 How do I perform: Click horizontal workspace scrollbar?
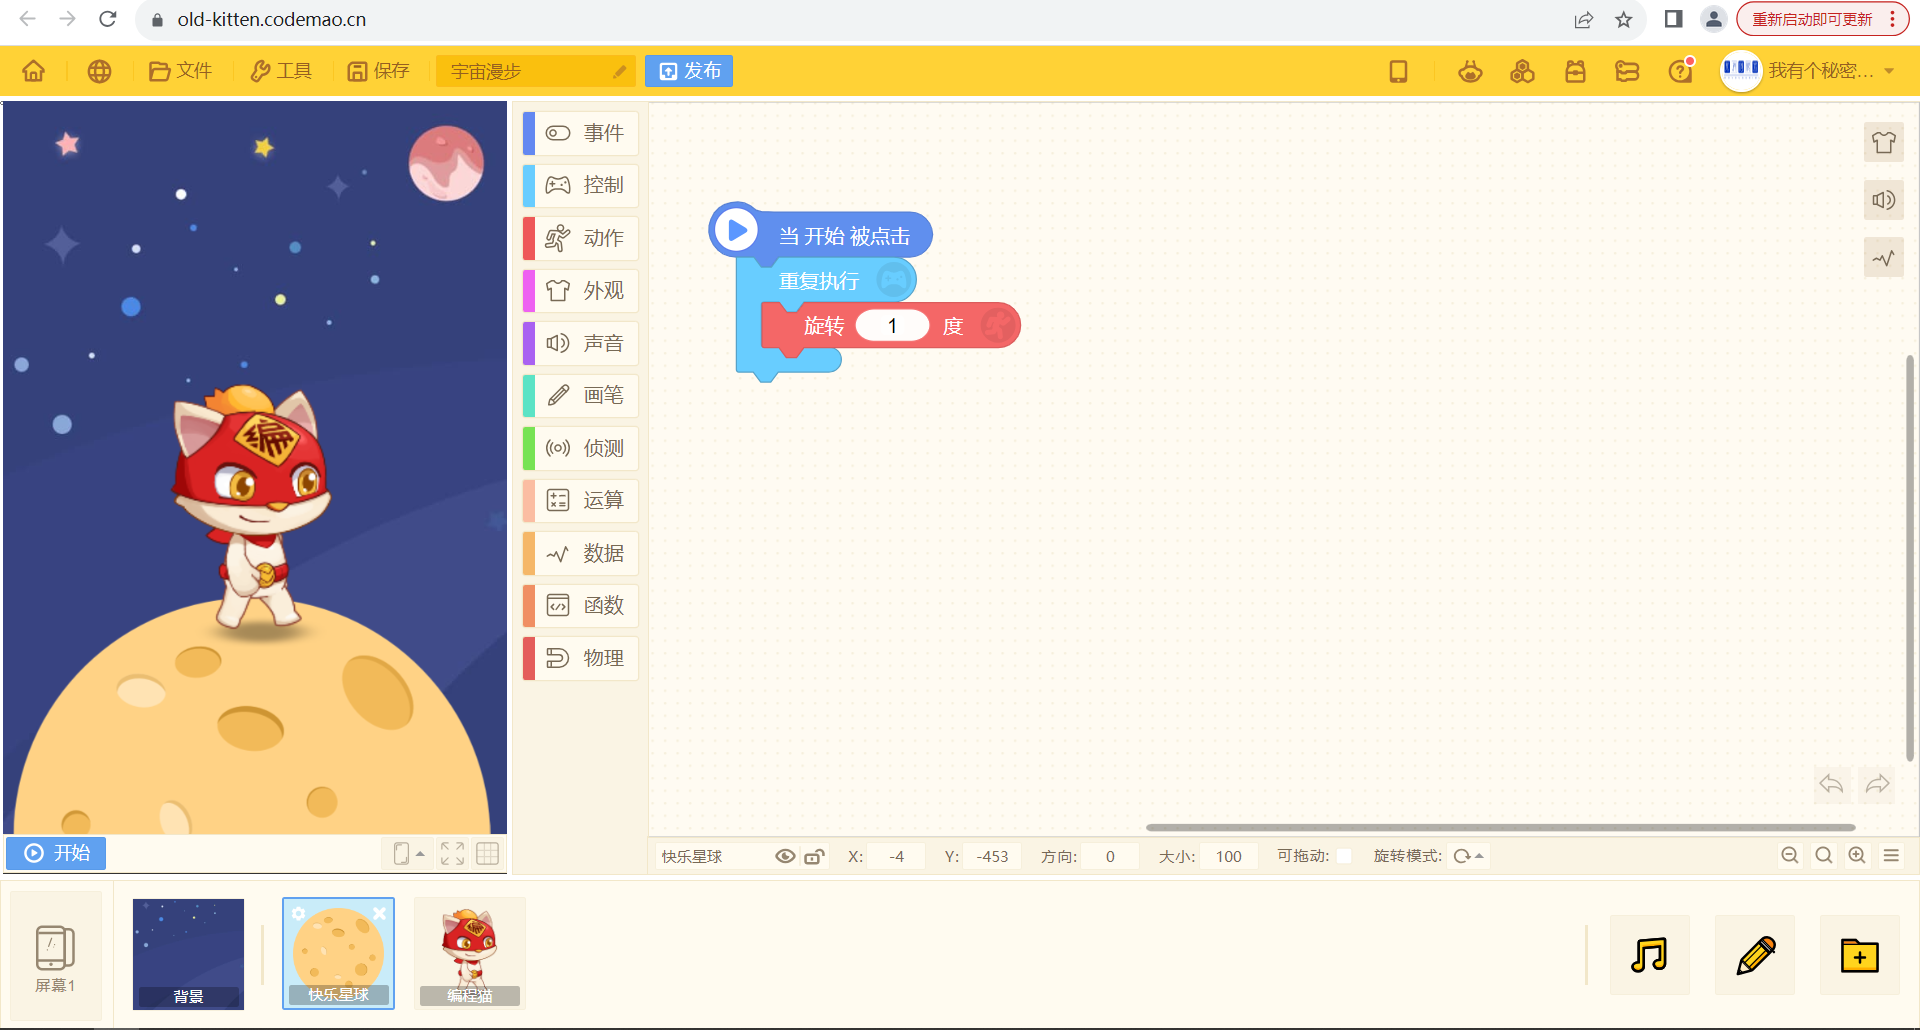[1500, 827]
